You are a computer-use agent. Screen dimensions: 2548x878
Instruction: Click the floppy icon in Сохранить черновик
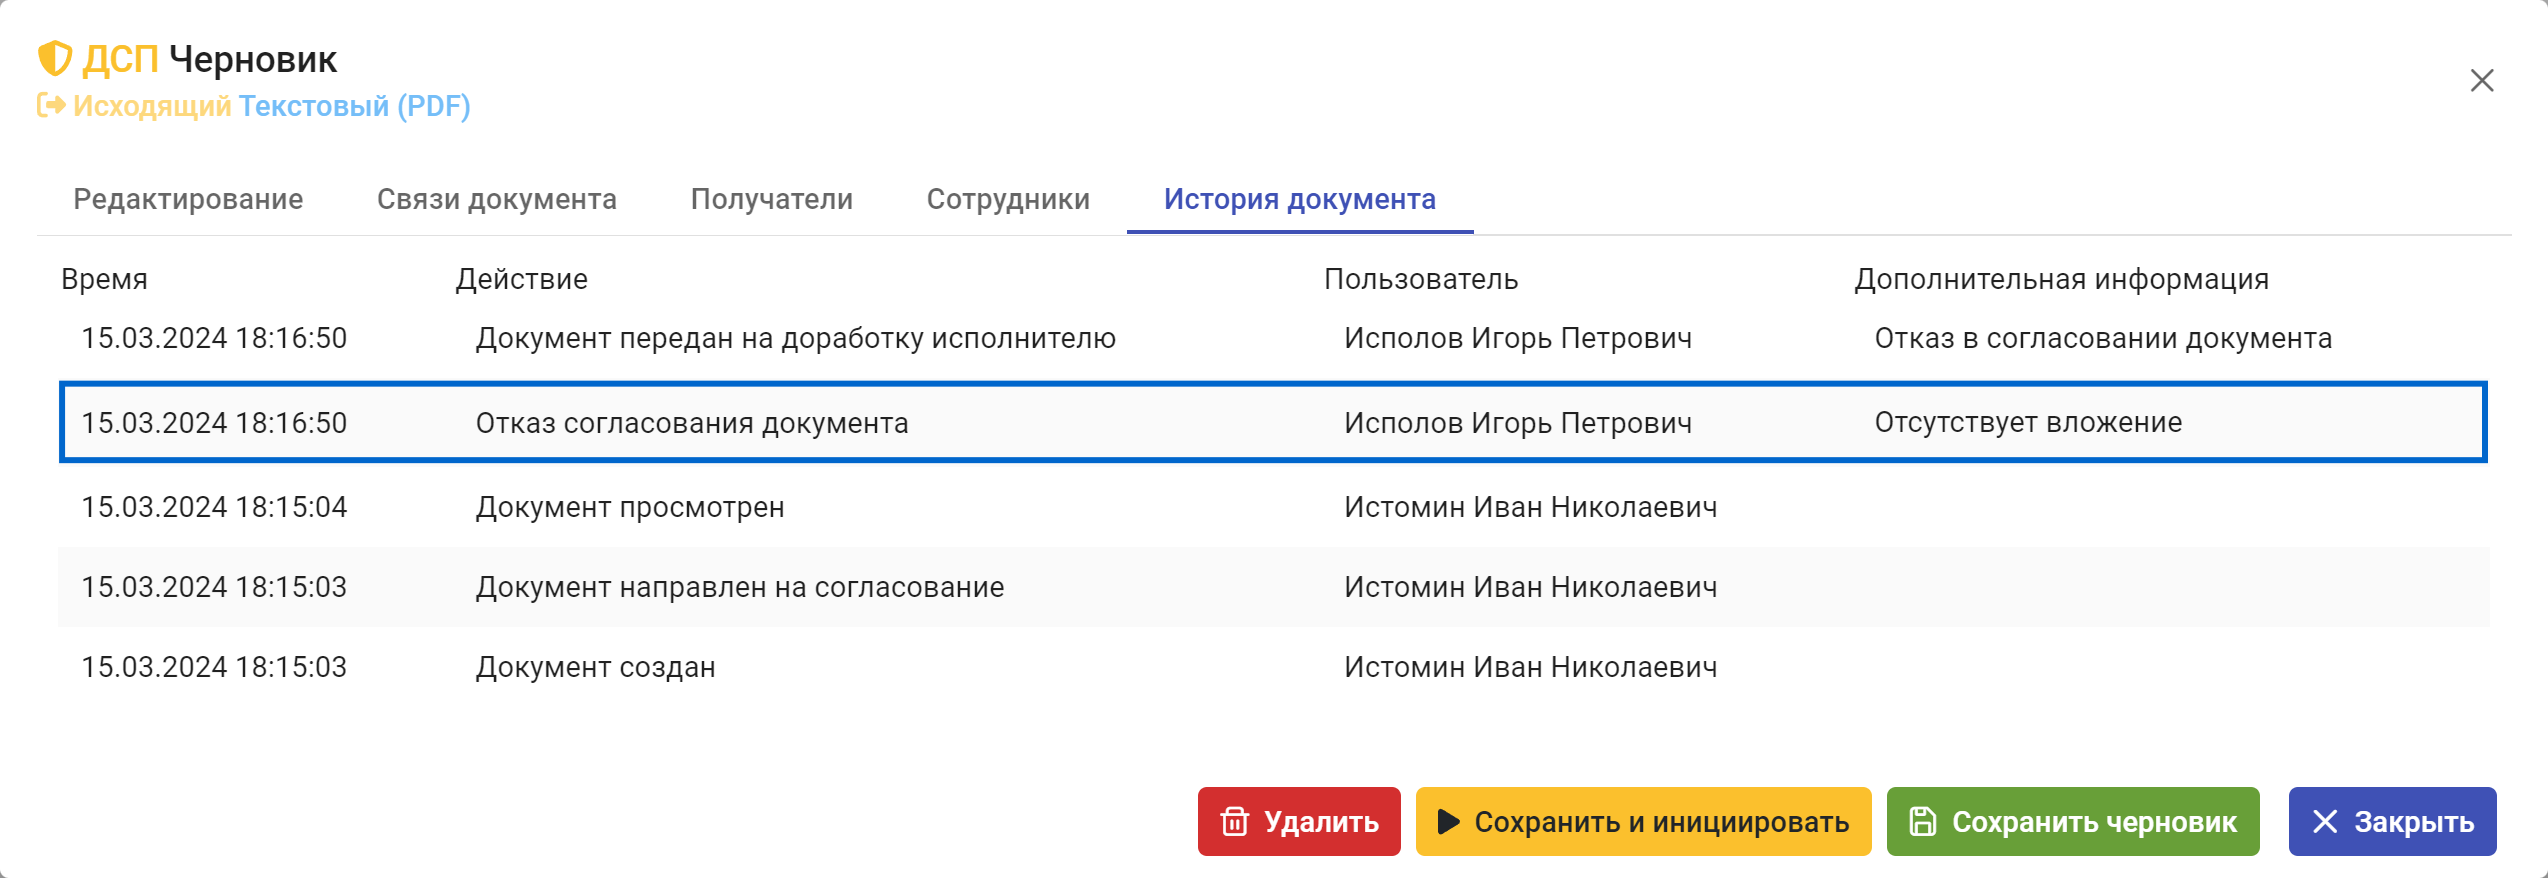(1922, 822)
